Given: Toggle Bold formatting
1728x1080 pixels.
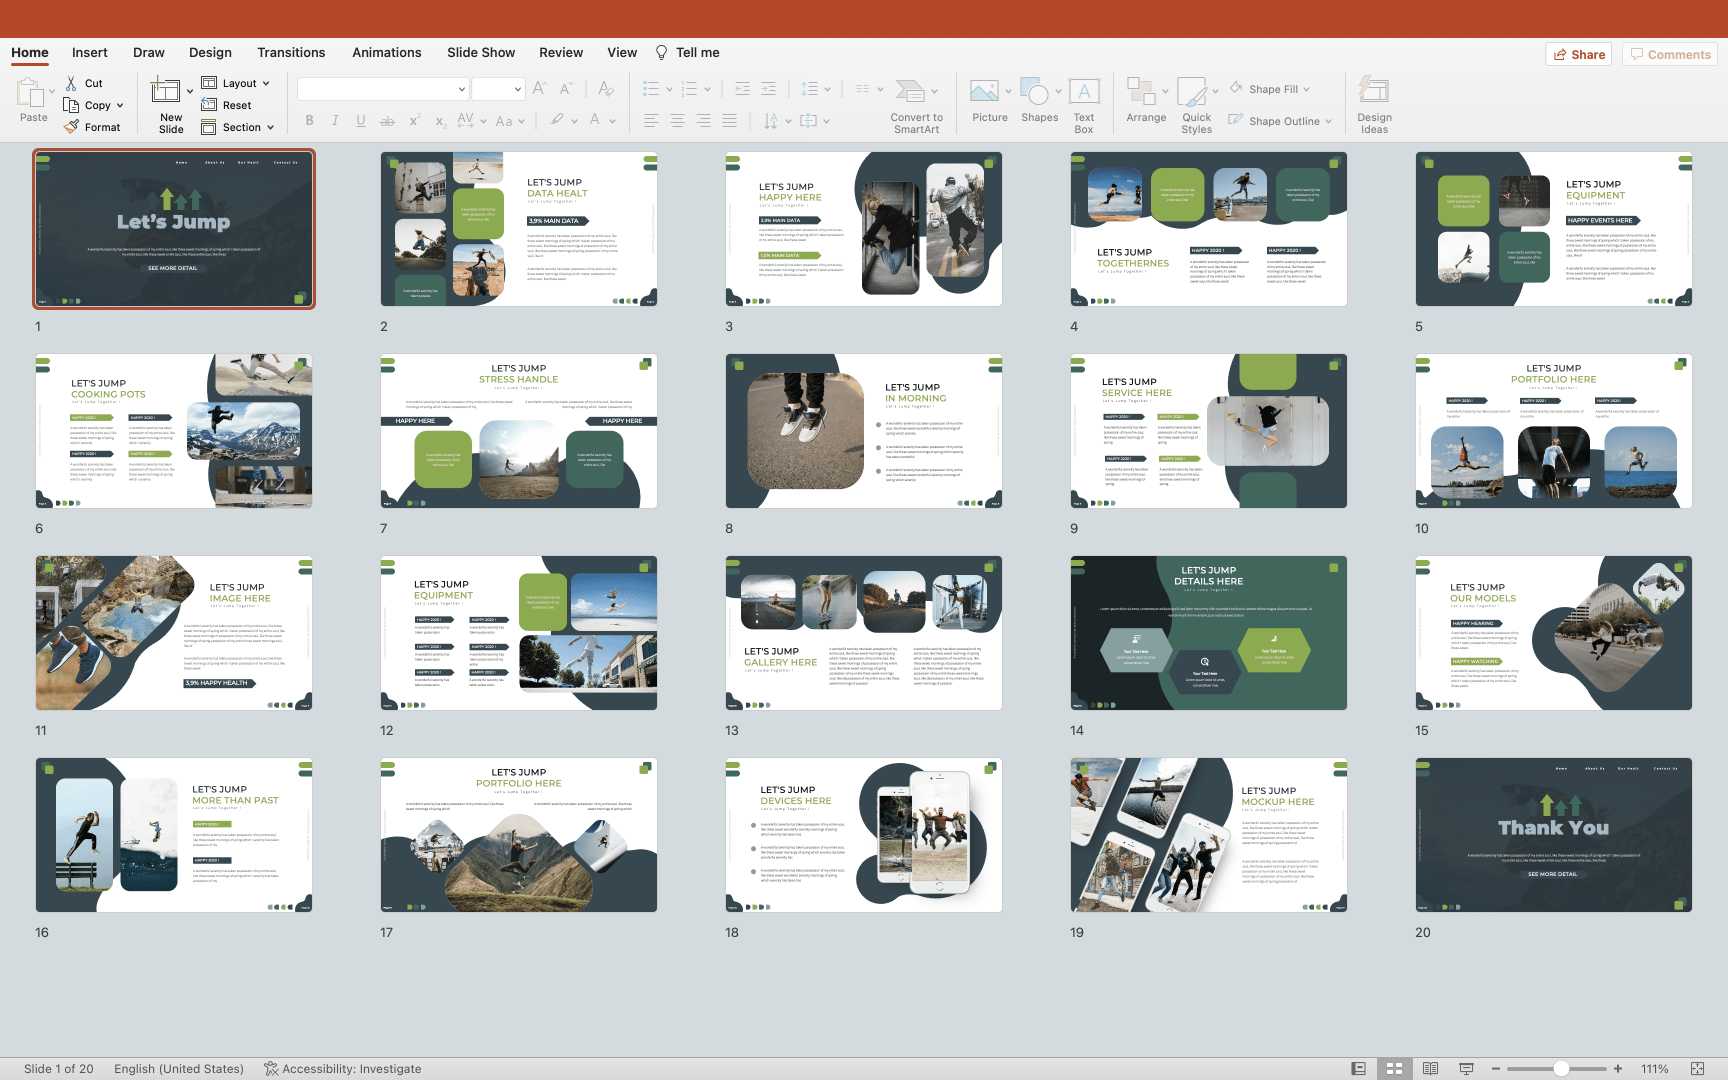Looking at the screenshot, I should tap(309, 121).
